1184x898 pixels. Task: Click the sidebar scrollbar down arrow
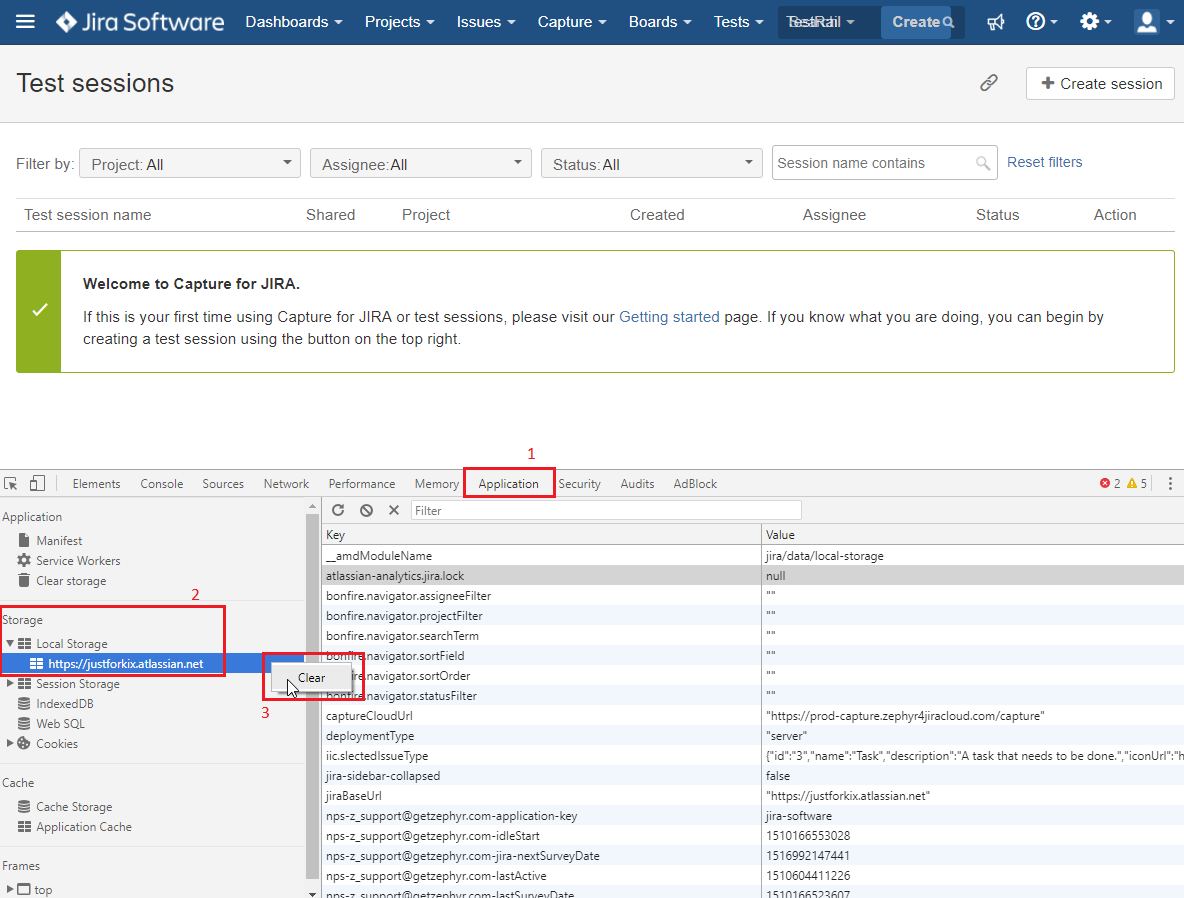click(312, 893)
